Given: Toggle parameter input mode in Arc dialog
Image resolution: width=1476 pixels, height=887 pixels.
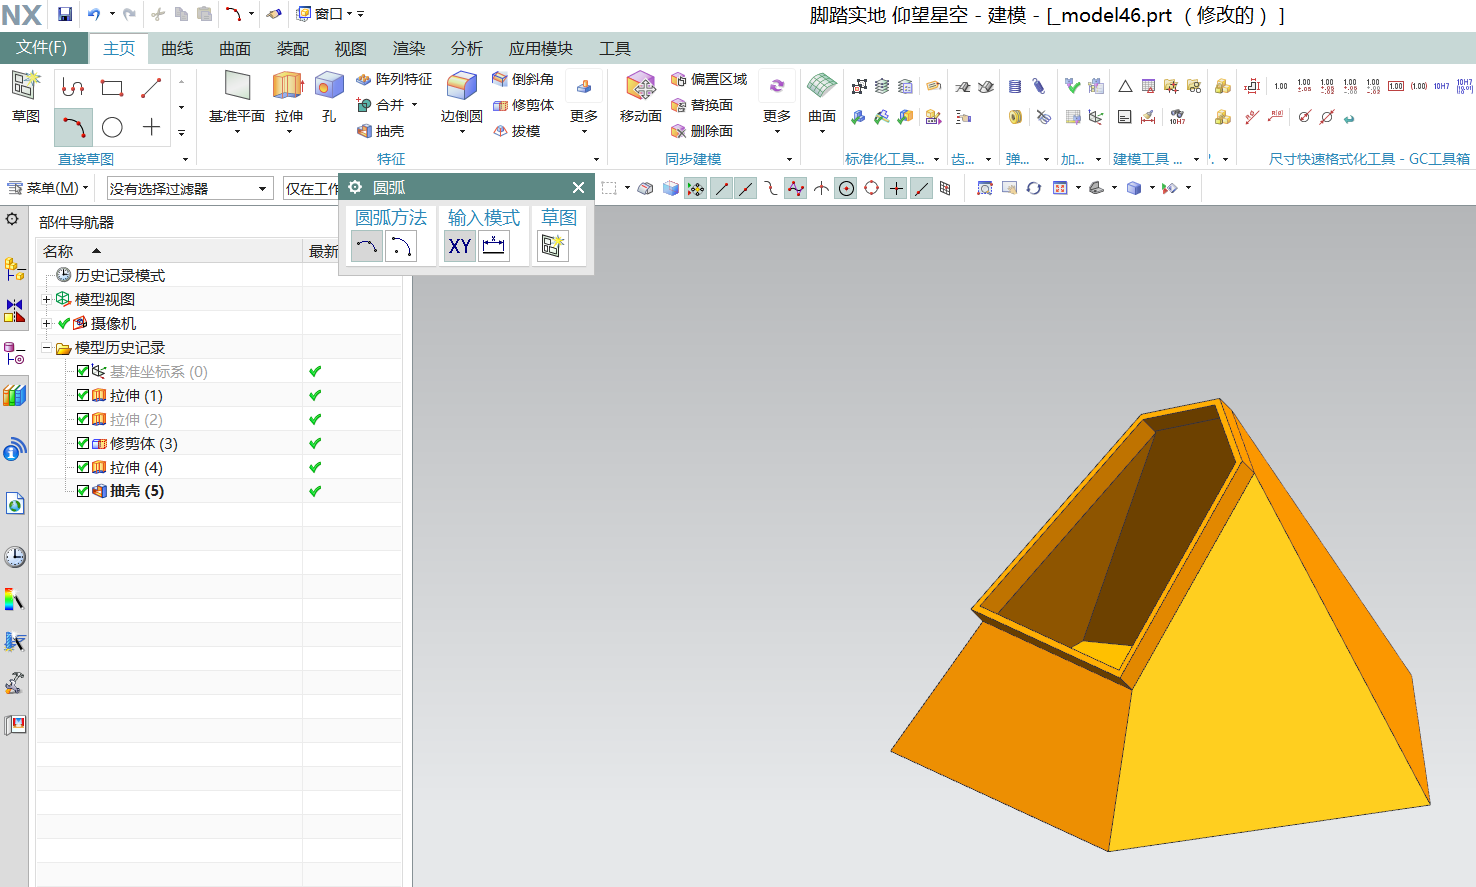Looking at the screenshot, I should (494, 246).
